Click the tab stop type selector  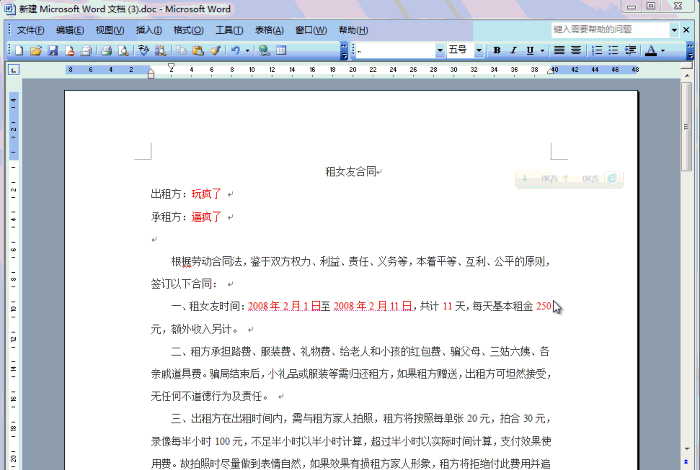pos(14,70)
